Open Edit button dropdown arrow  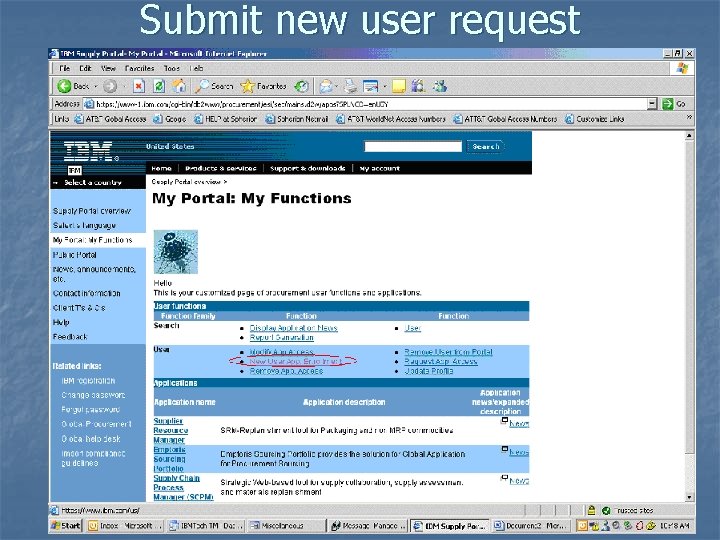click(385, 86)
